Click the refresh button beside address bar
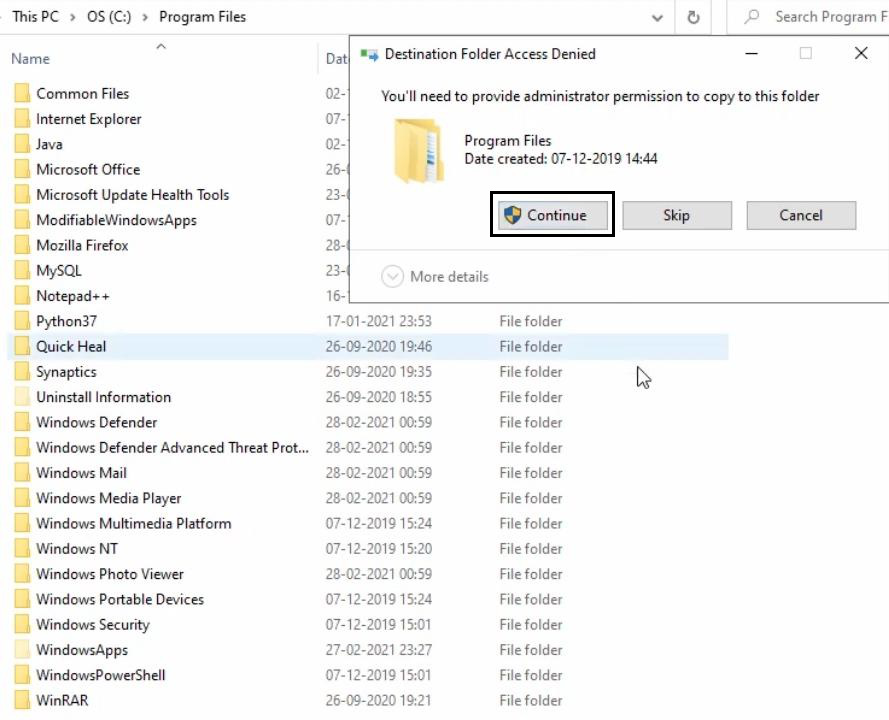Screen dimensions: 889x720 pos(693,18)
